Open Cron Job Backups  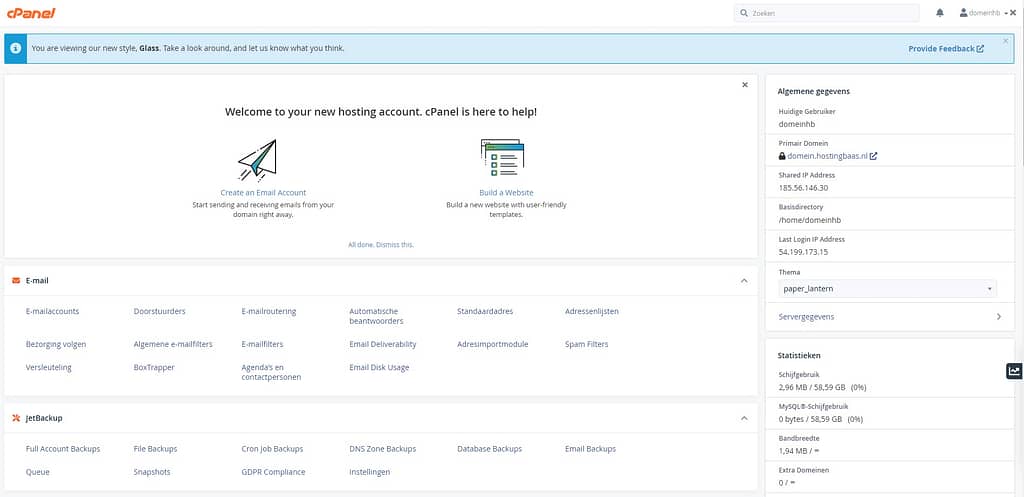(x=272, y=449)
